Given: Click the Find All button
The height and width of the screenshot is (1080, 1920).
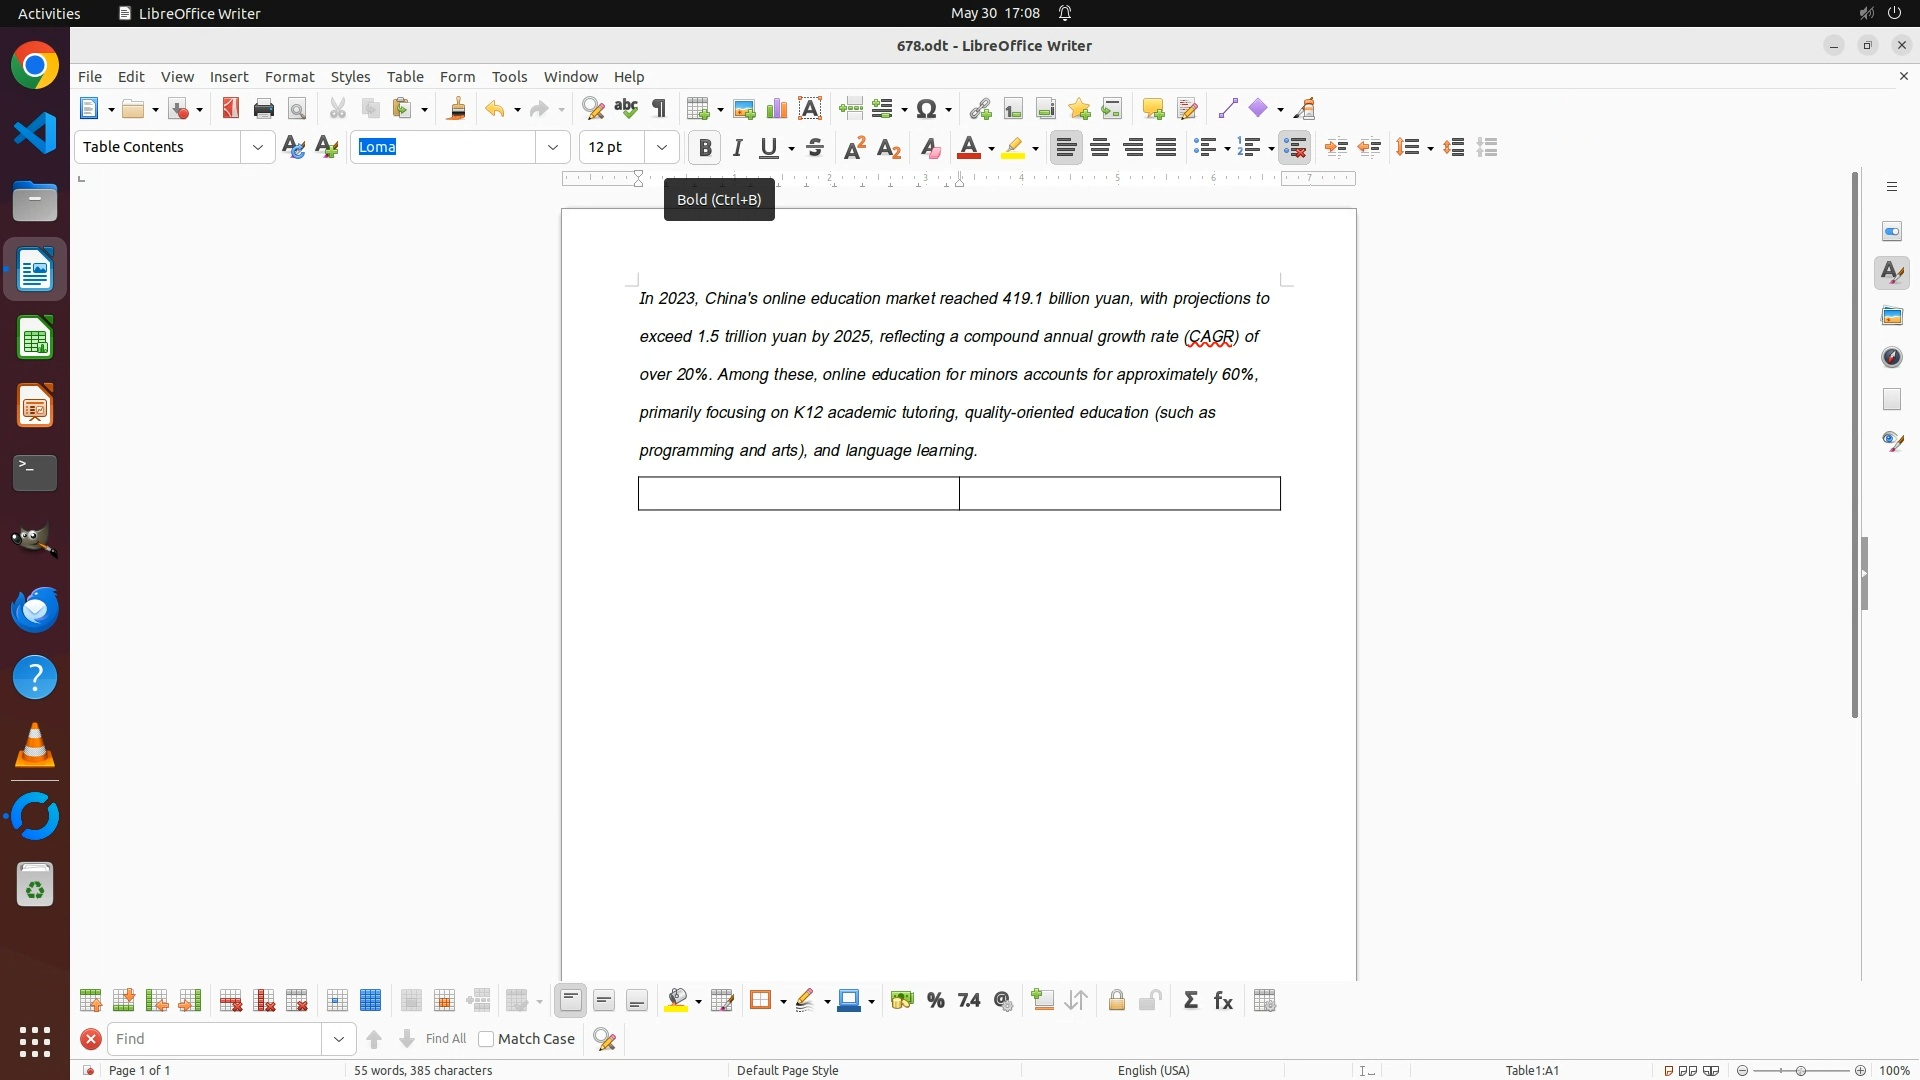Looking at the screenshot, I should [445, 1039].
